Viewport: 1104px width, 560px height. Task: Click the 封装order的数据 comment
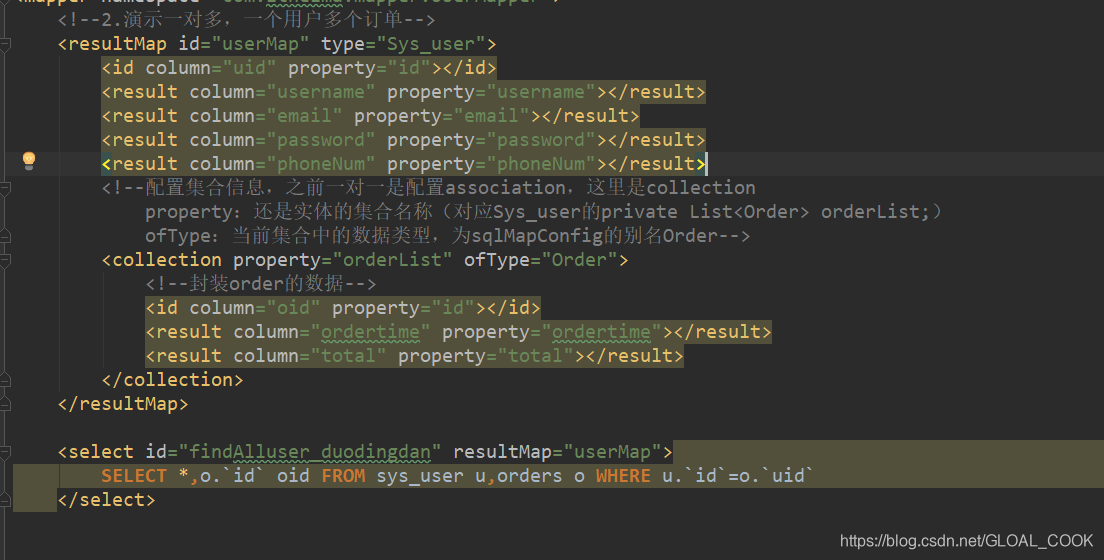[261, 284]
